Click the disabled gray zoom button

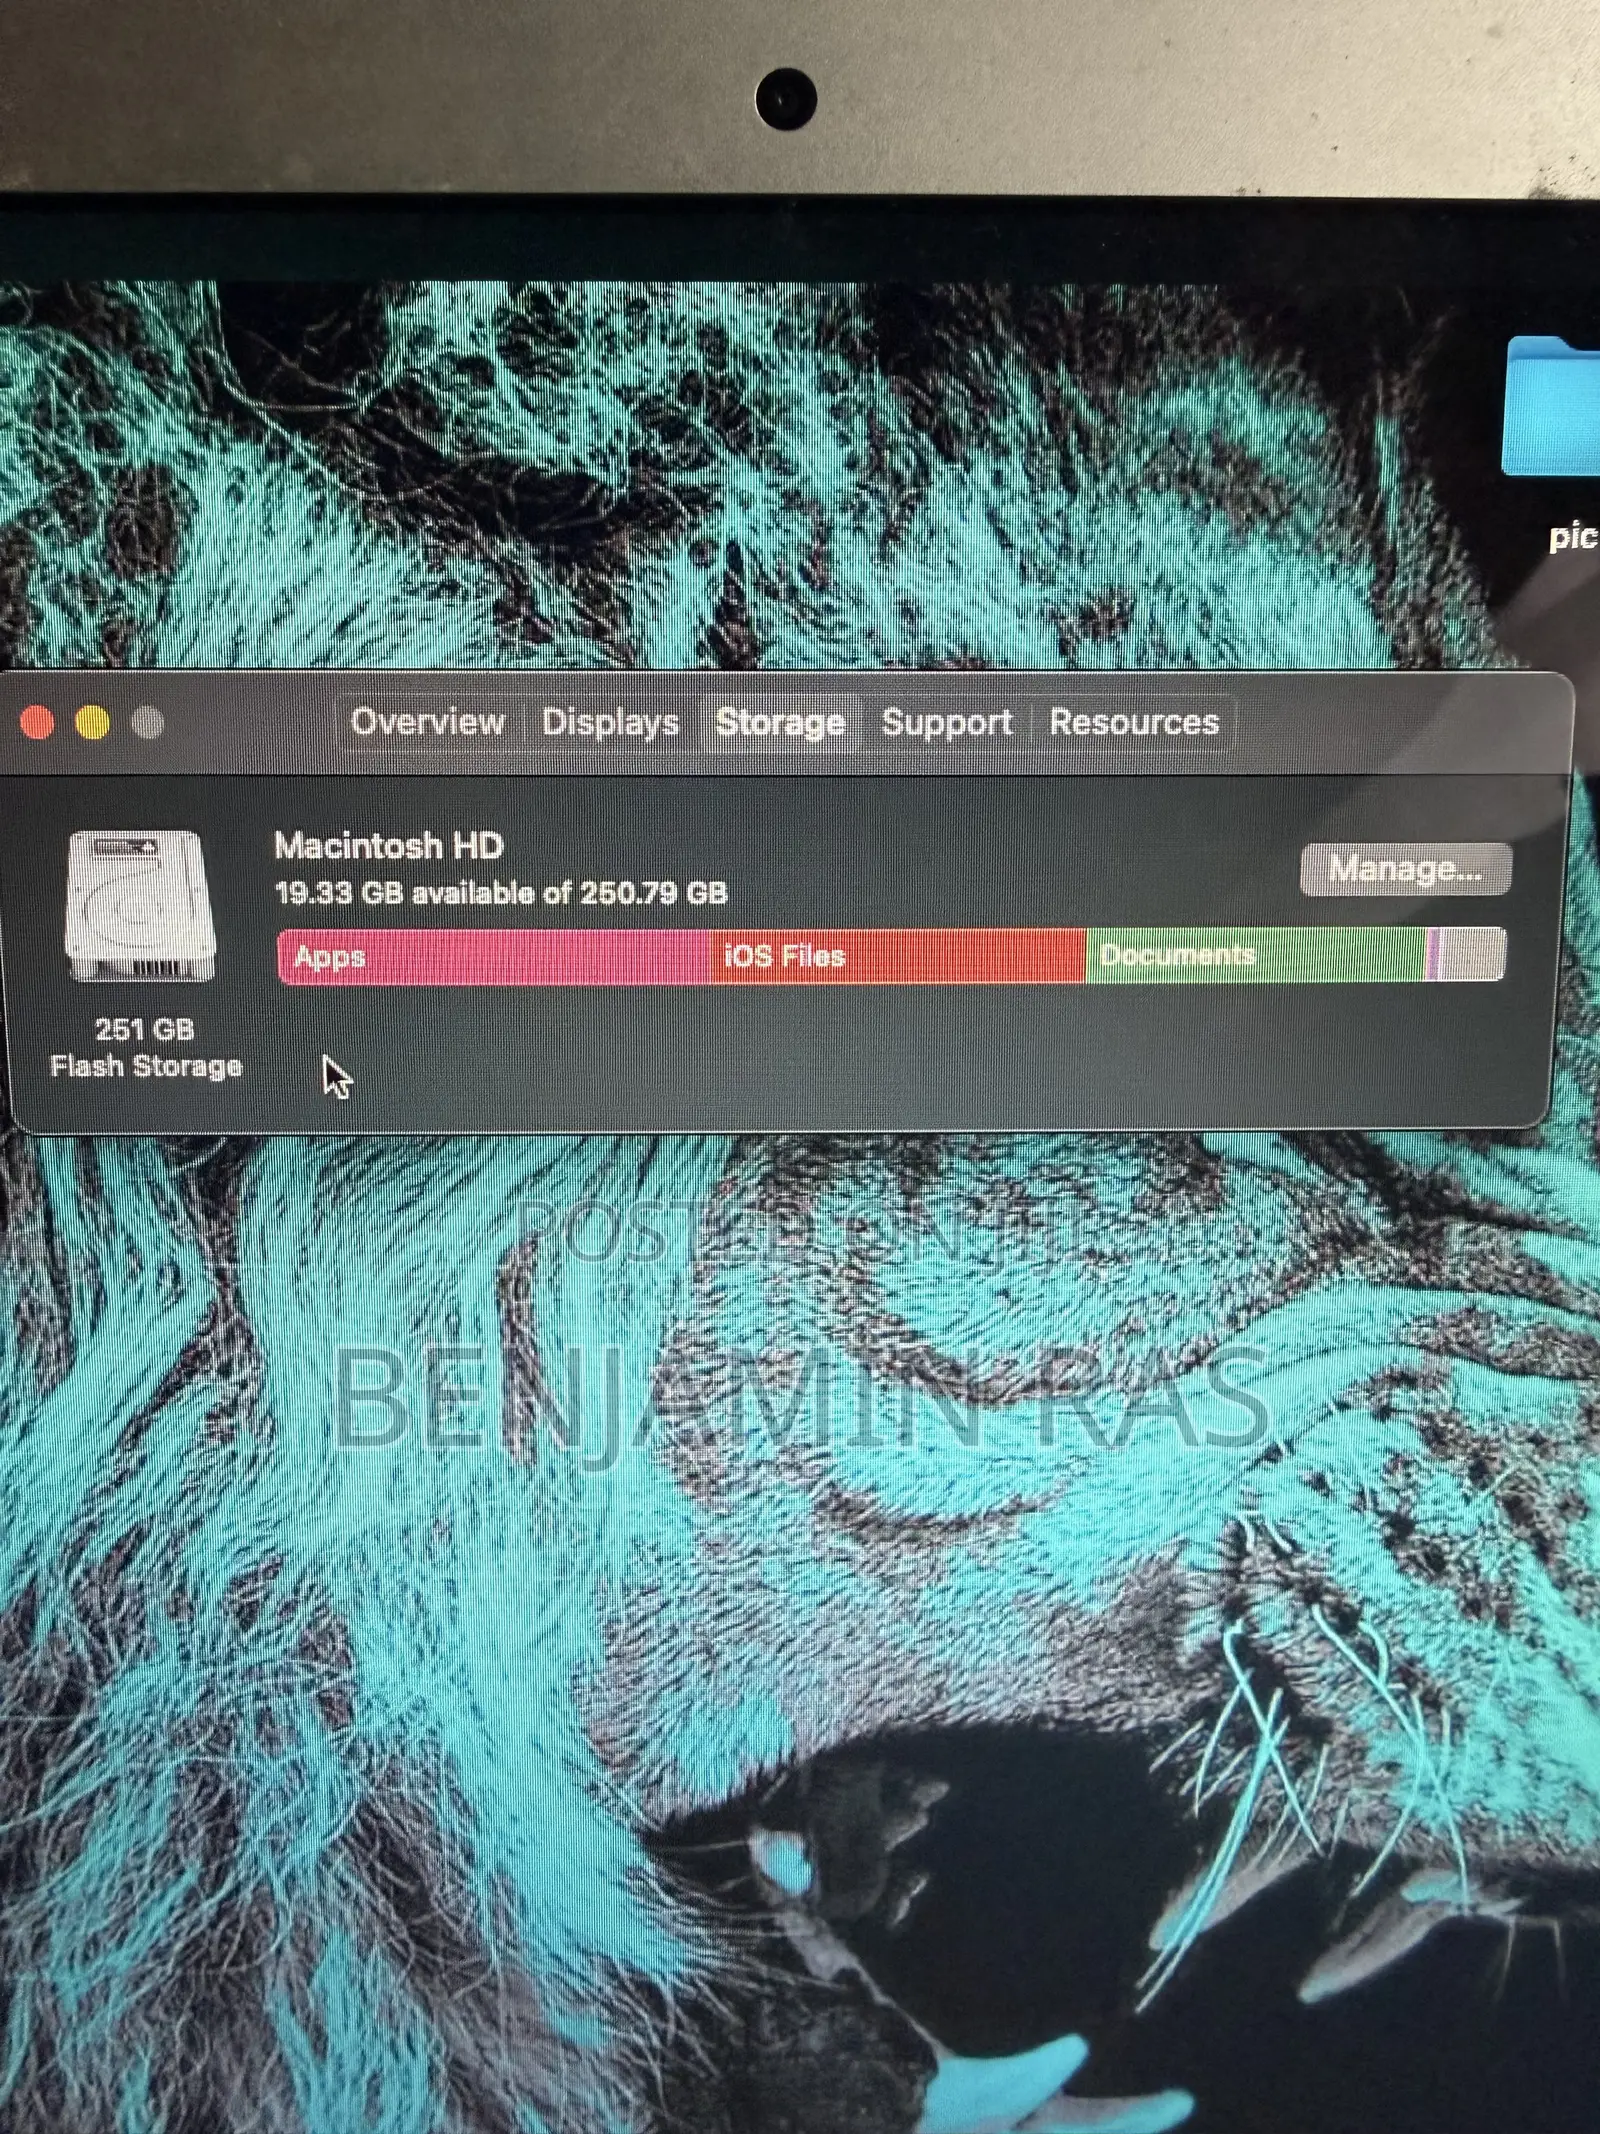[x=148, y=722]
